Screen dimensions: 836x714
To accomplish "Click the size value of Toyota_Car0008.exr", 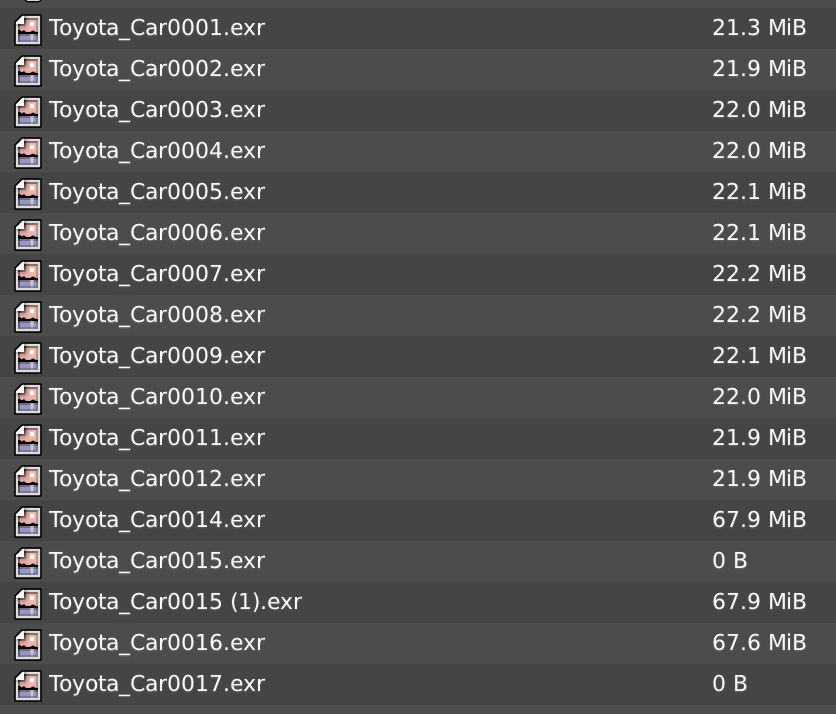I will point(759,315).
